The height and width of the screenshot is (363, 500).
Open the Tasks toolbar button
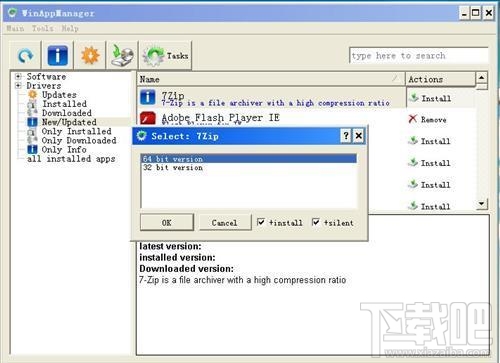tap(165, 55)
